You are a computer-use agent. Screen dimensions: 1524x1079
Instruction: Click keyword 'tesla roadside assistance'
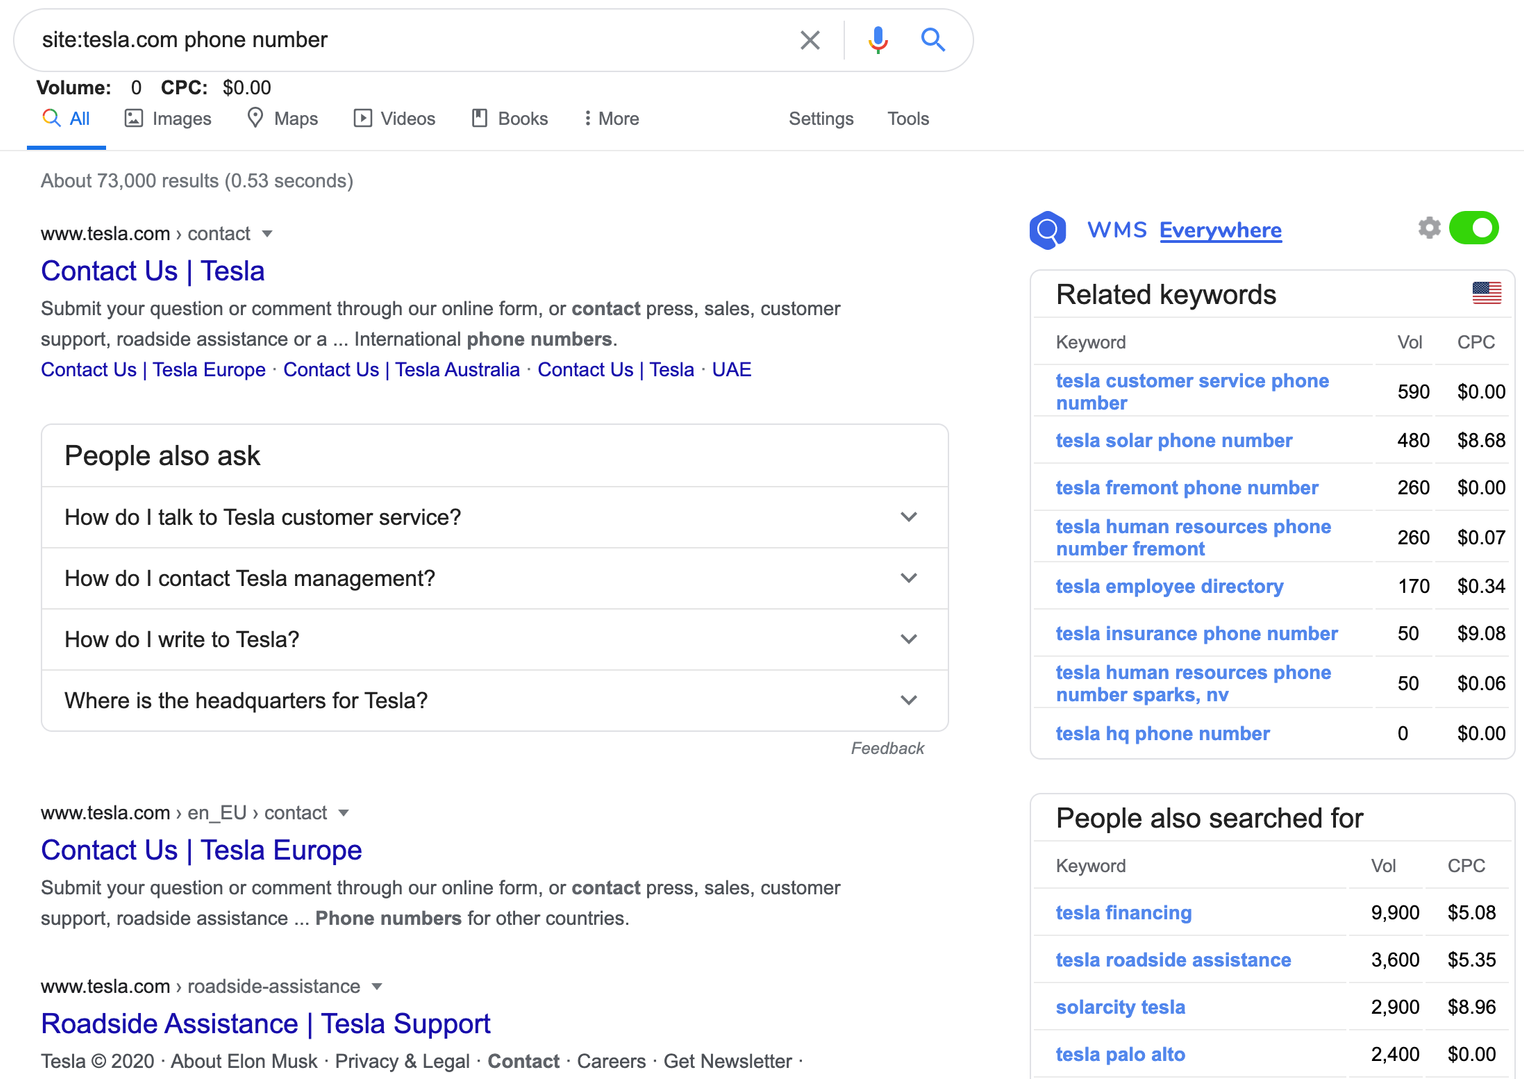point(1173,960)
